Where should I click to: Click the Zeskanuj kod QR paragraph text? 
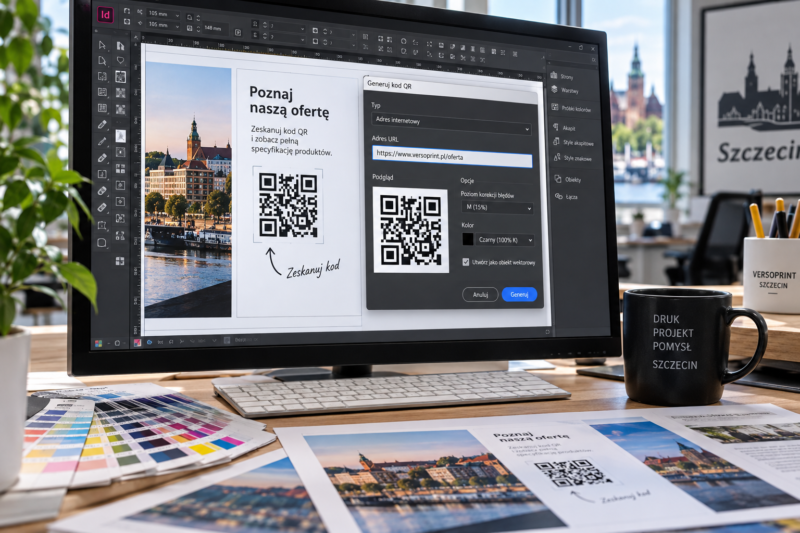click(x=291, y=141)
